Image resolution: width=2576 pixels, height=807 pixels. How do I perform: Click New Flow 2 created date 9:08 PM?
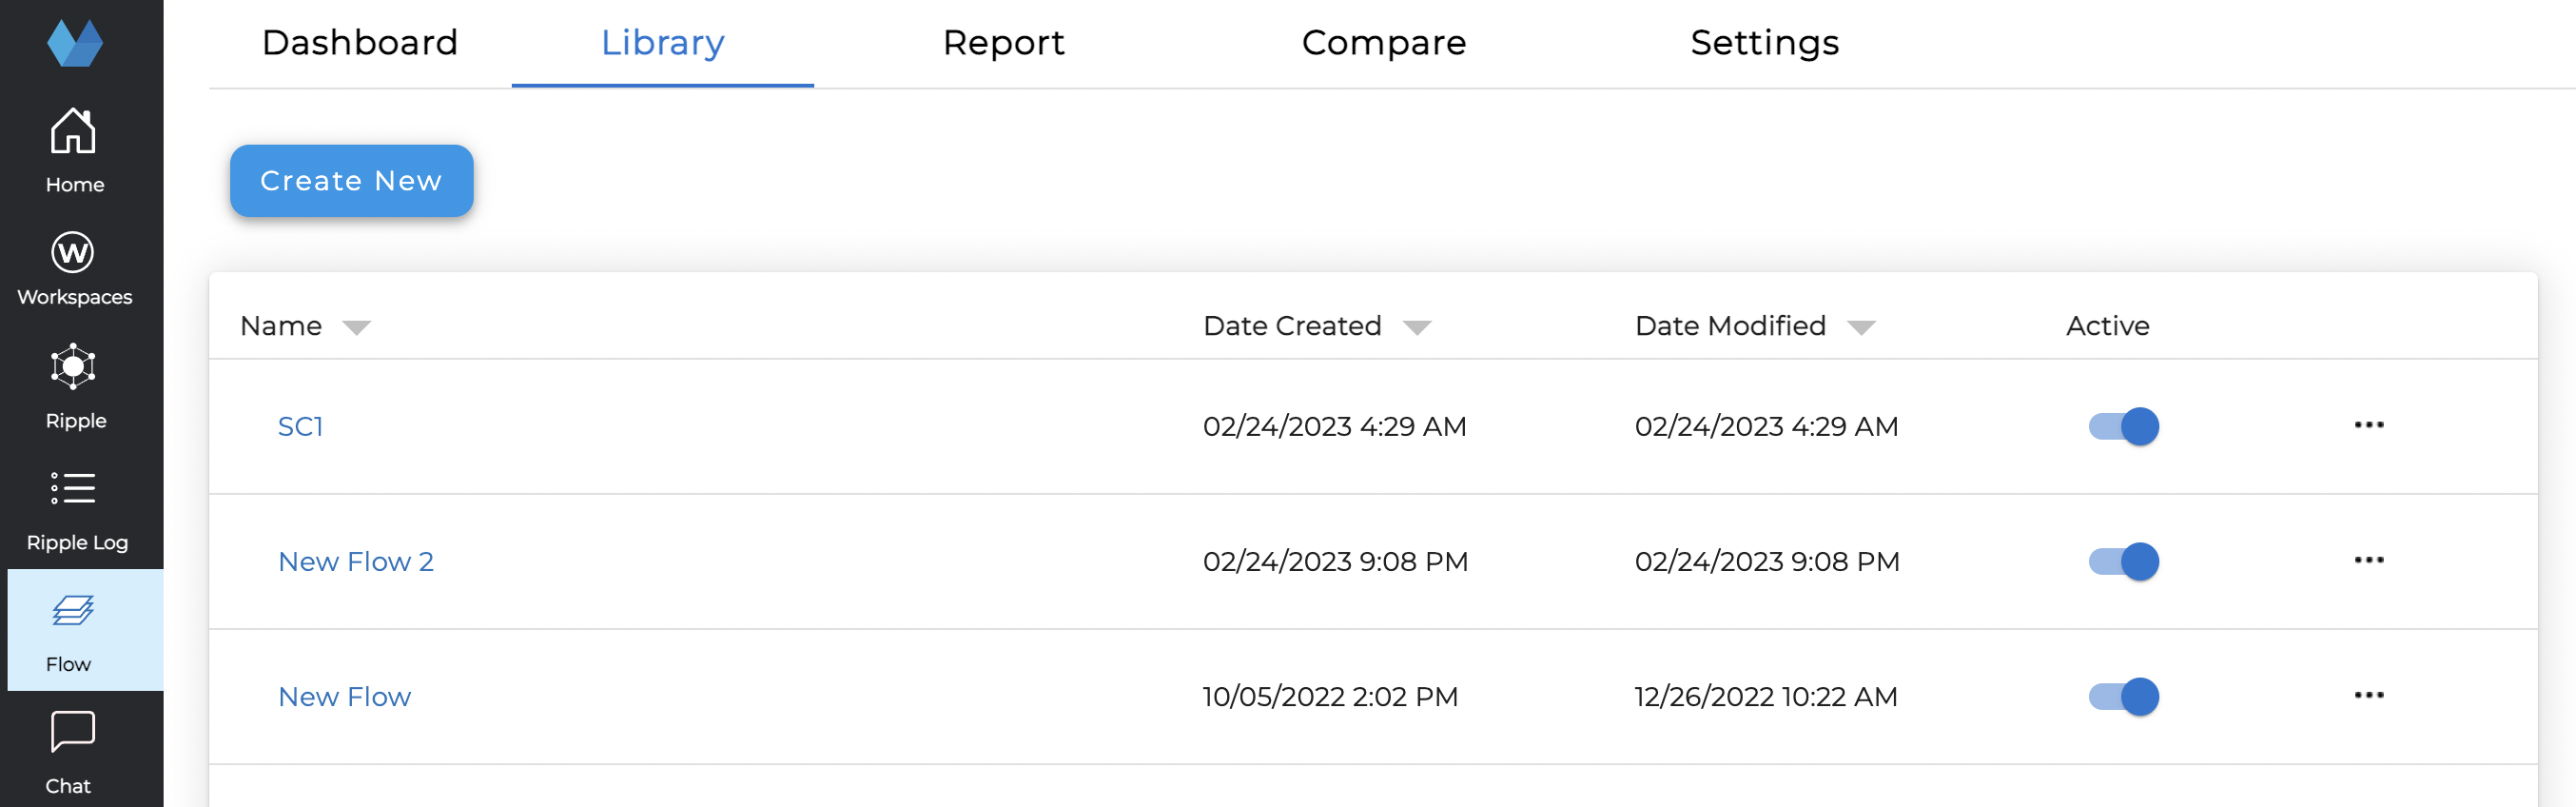pyautogui.click(x=1336, y=562)
